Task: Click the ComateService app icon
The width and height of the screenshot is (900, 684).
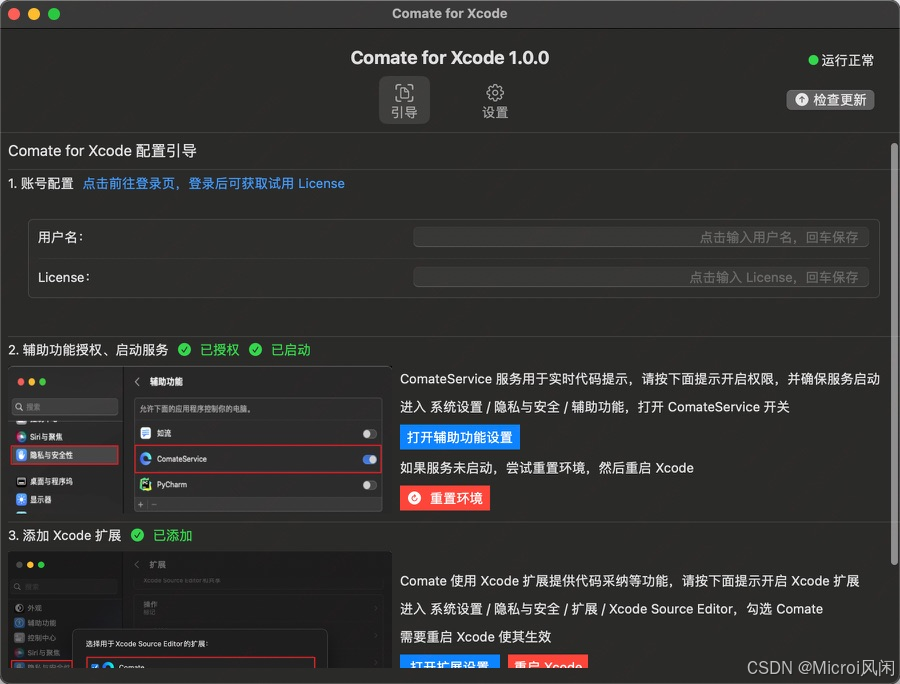Action: click(146, 458)
